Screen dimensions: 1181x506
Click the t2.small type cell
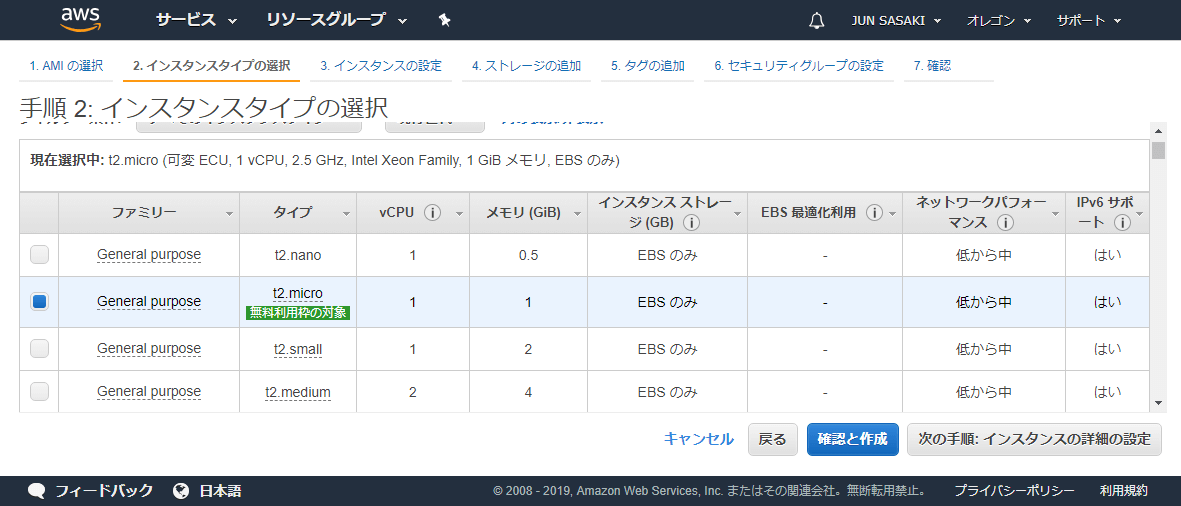tap(298, 349)
